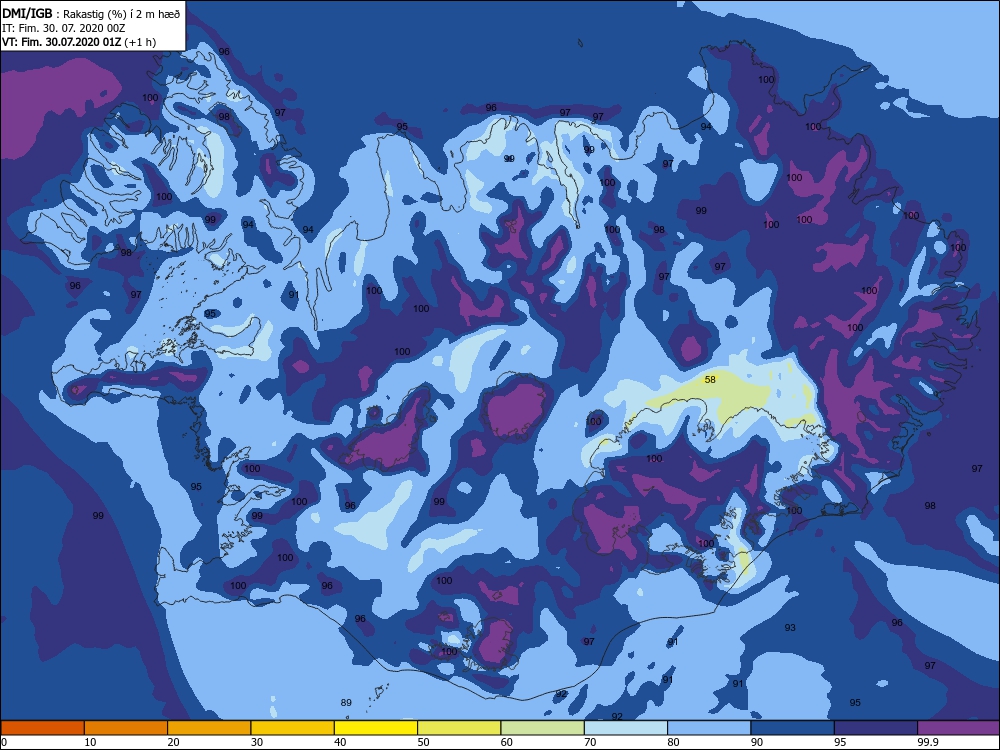
Task: Click the '99.9' label on the legend scale
Action: [927, 742]
